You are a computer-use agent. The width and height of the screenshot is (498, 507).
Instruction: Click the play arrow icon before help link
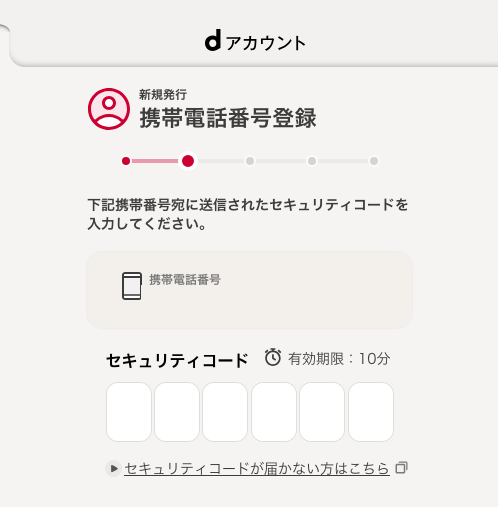[114, 468]
